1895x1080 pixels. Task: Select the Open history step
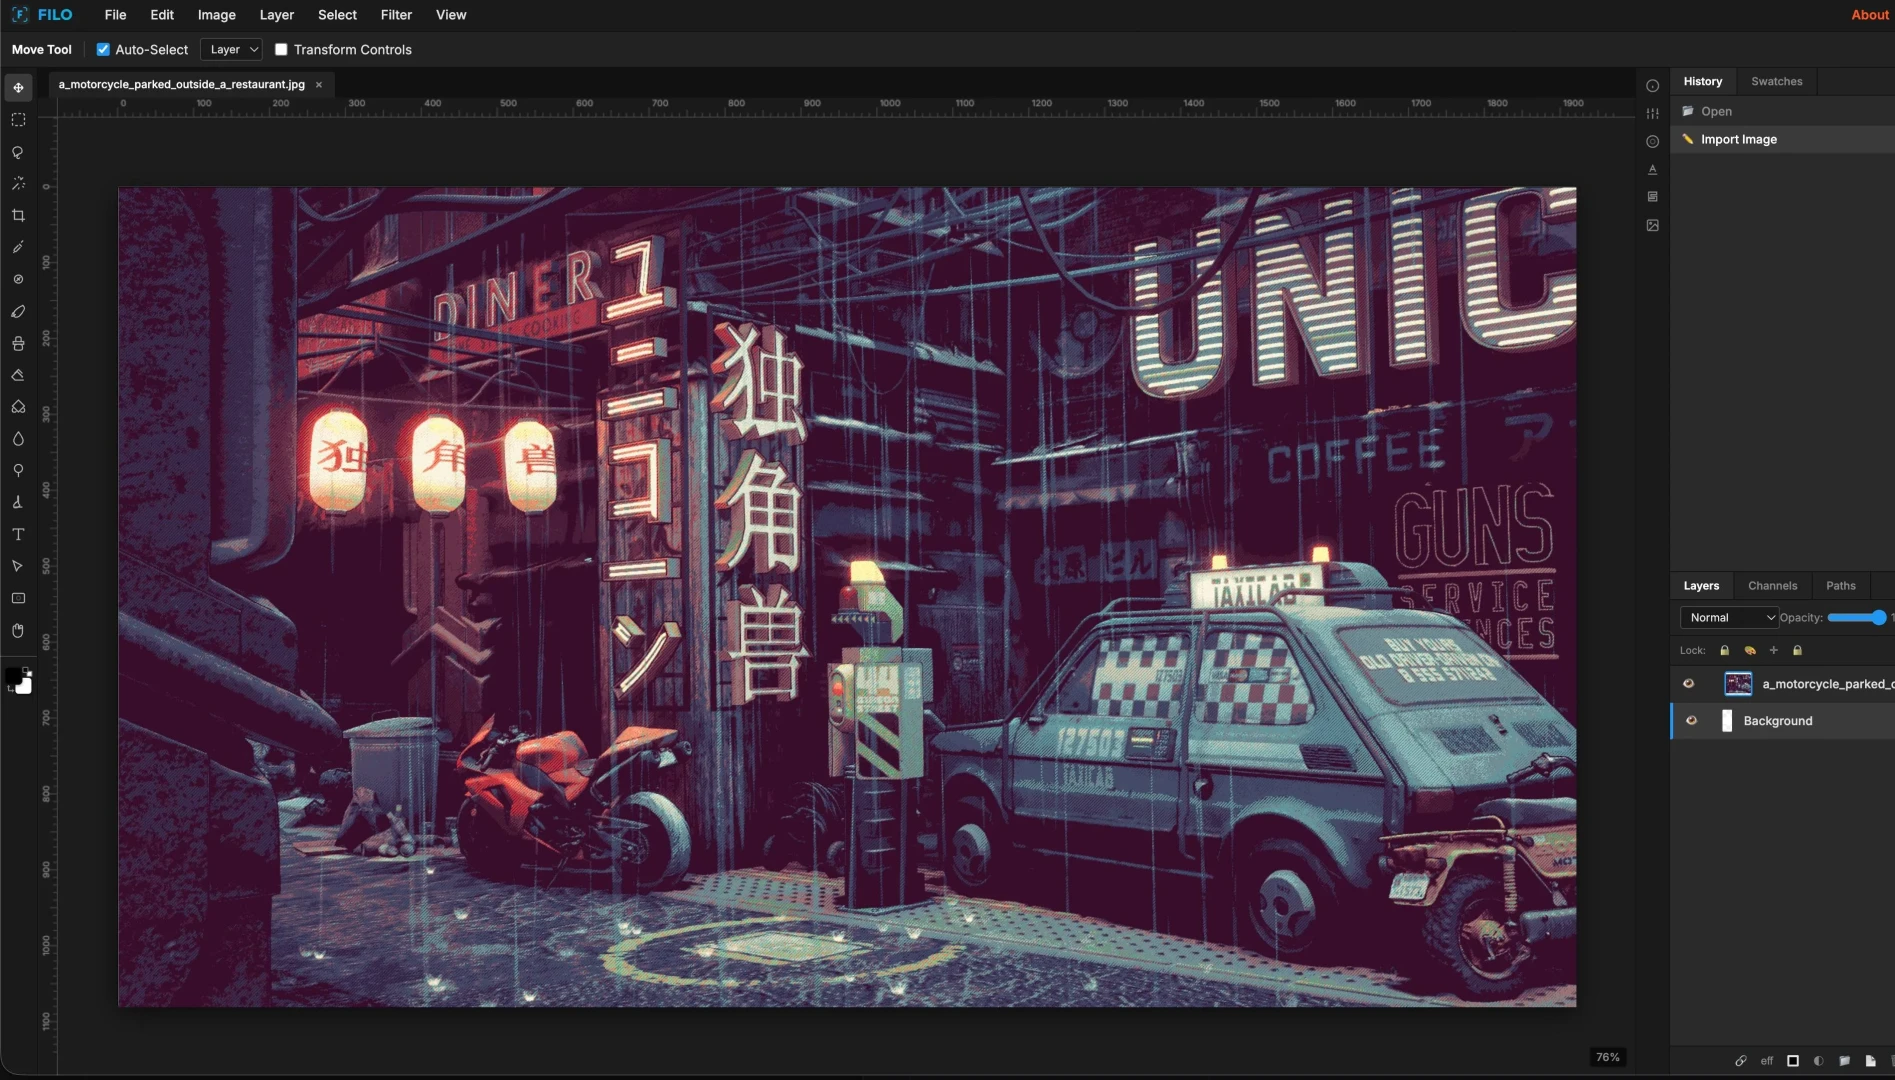pyautogui.click(x=1782, y=111)
